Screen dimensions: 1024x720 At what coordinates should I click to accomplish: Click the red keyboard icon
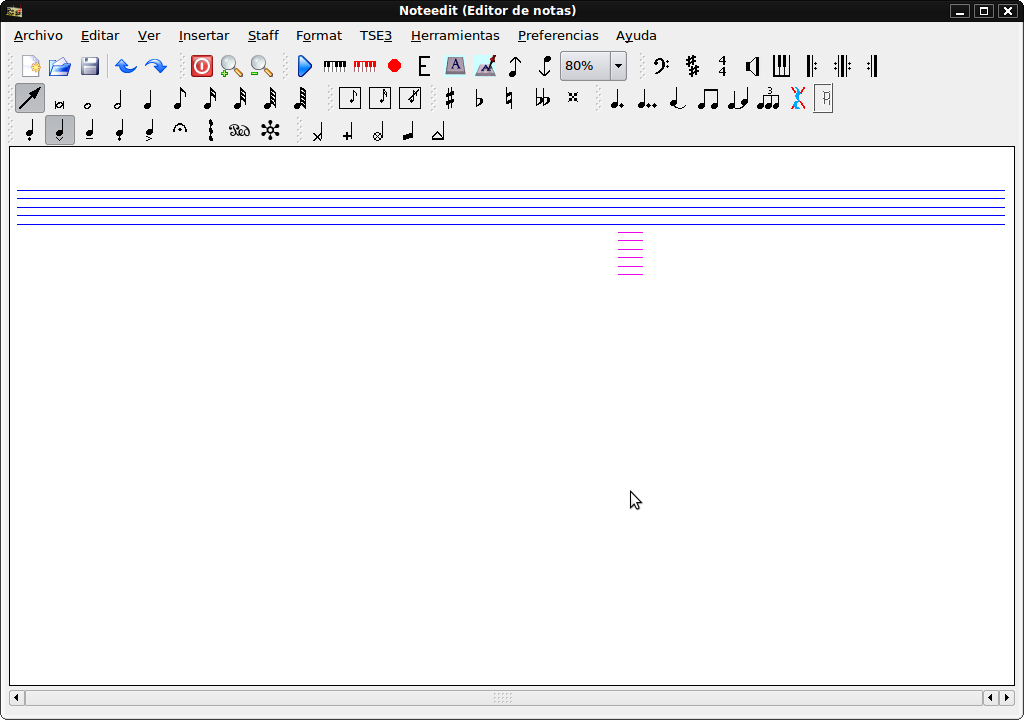(365, 66)
